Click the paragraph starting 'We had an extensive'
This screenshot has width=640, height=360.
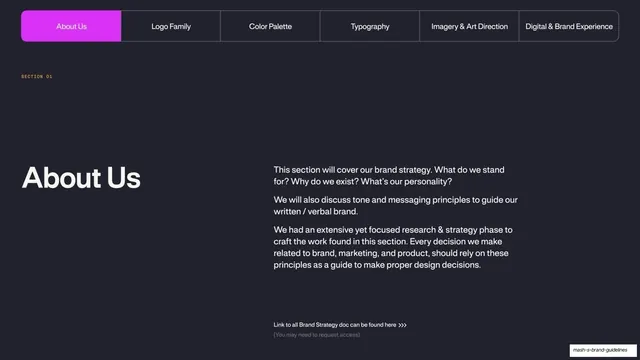point(393,247)
